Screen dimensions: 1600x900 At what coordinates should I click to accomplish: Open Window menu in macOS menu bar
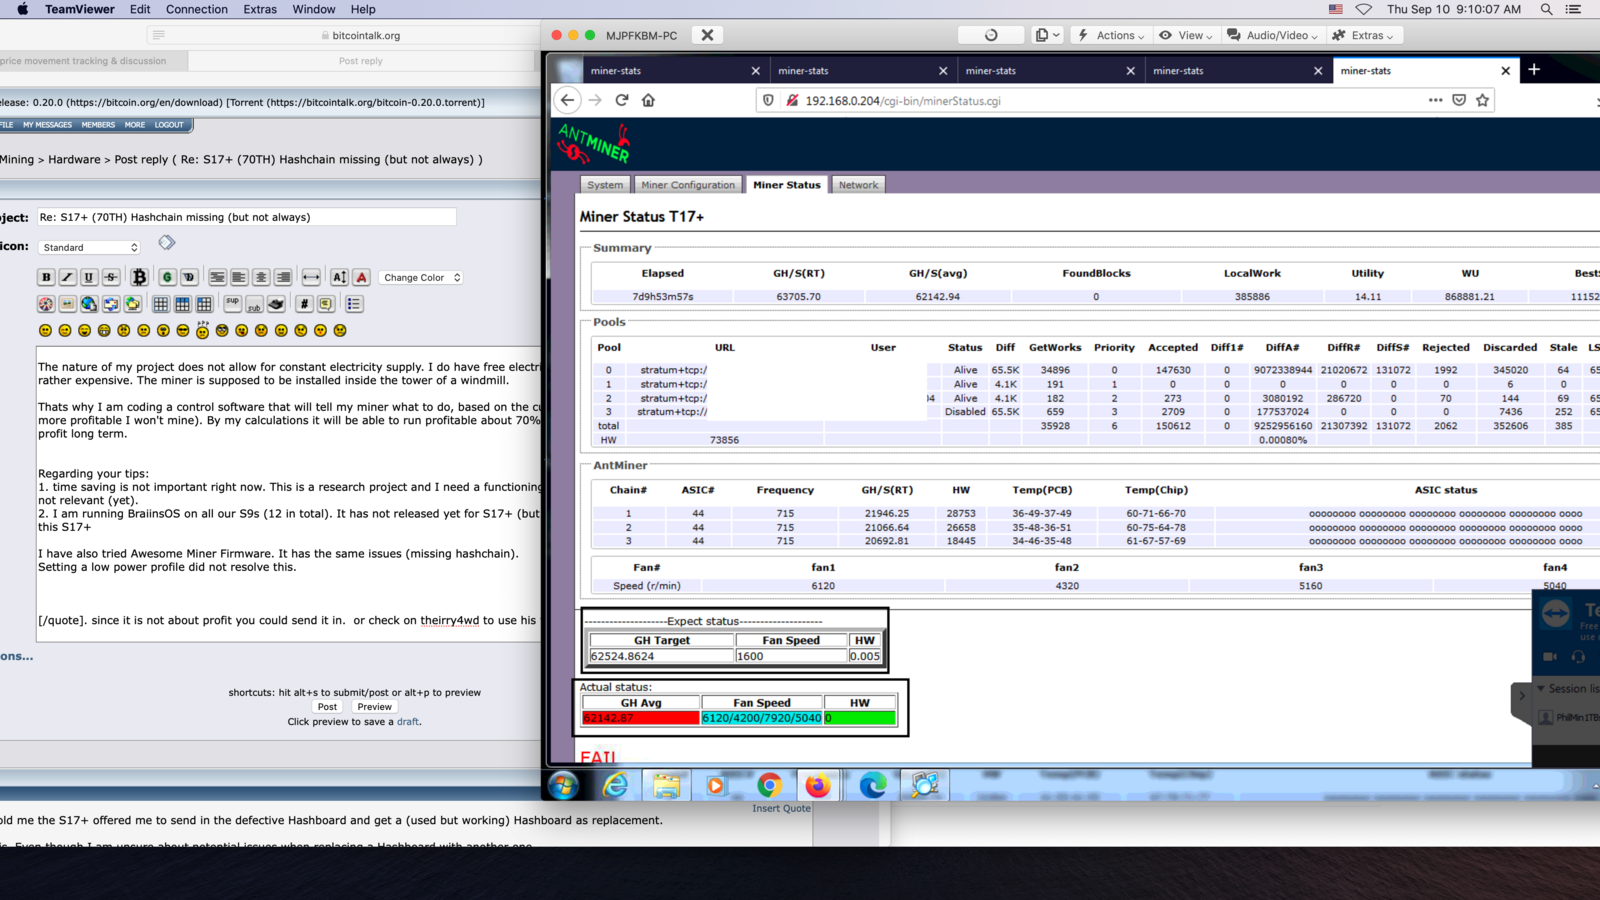click(x=314, y=9)
